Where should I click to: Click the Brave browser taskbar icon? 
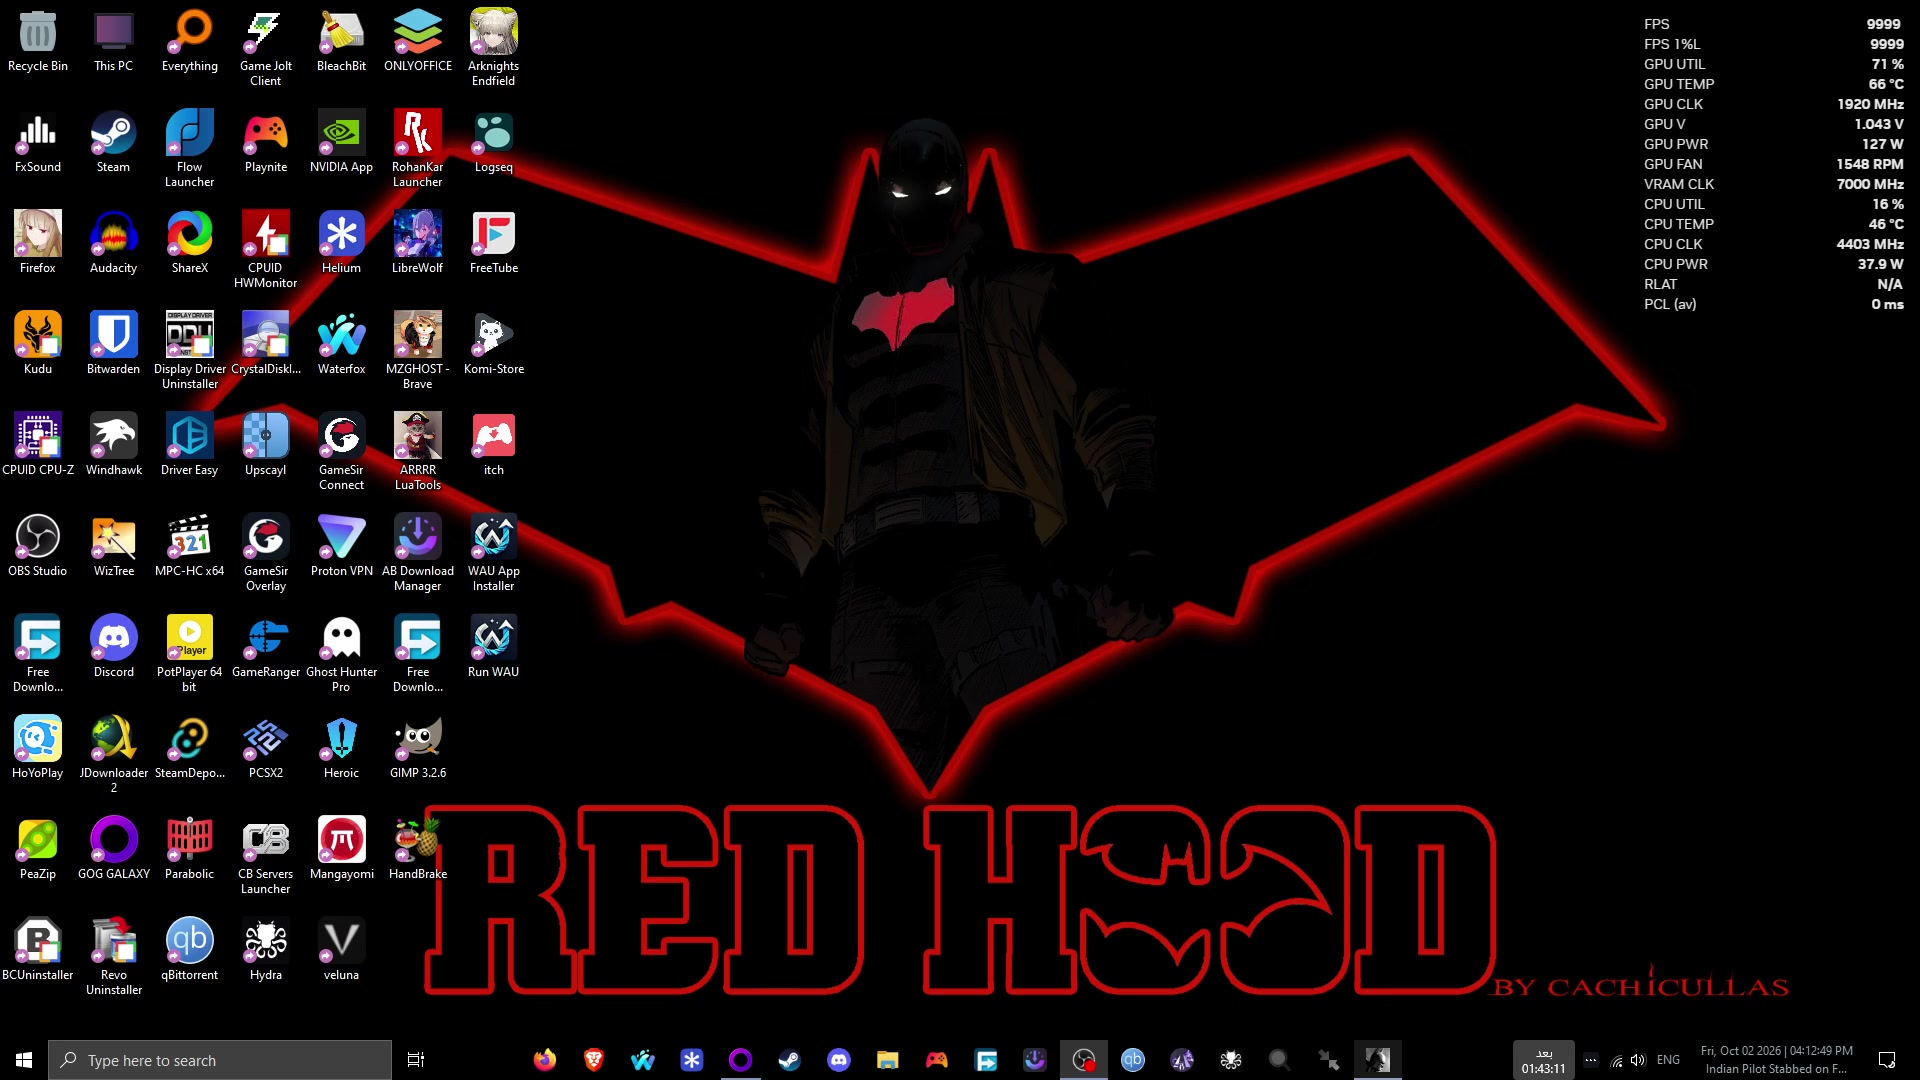(594, 1060)
